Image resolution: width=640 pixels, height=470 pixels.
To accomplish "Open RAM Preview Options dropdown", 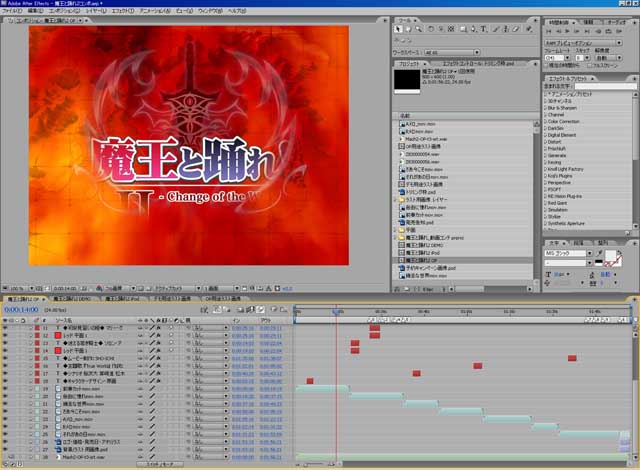I will (x=583, y=42).
